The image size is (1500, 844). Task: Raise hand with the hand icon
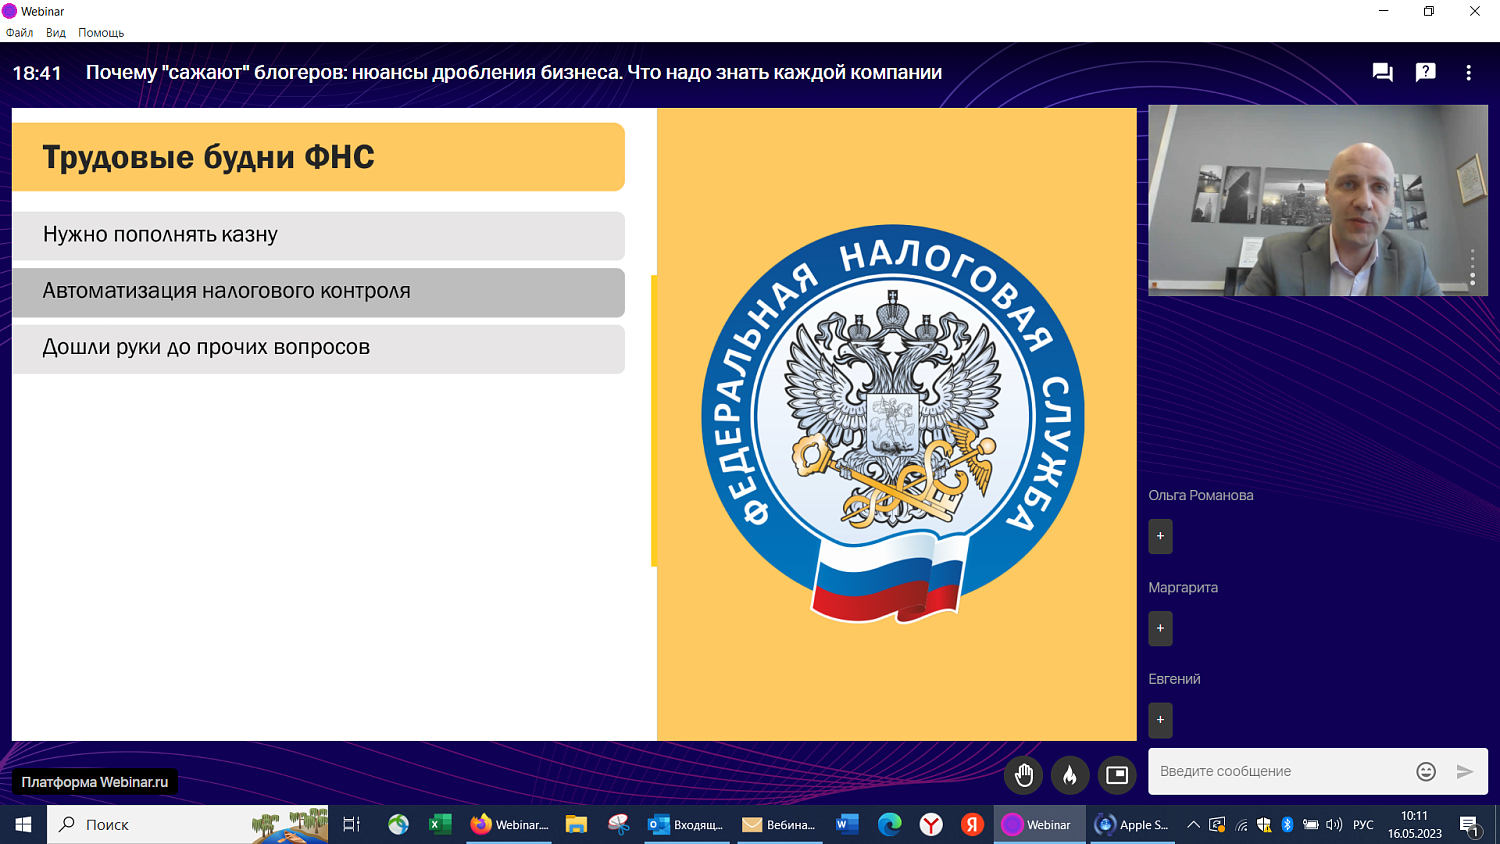(x=1024, y=775)
